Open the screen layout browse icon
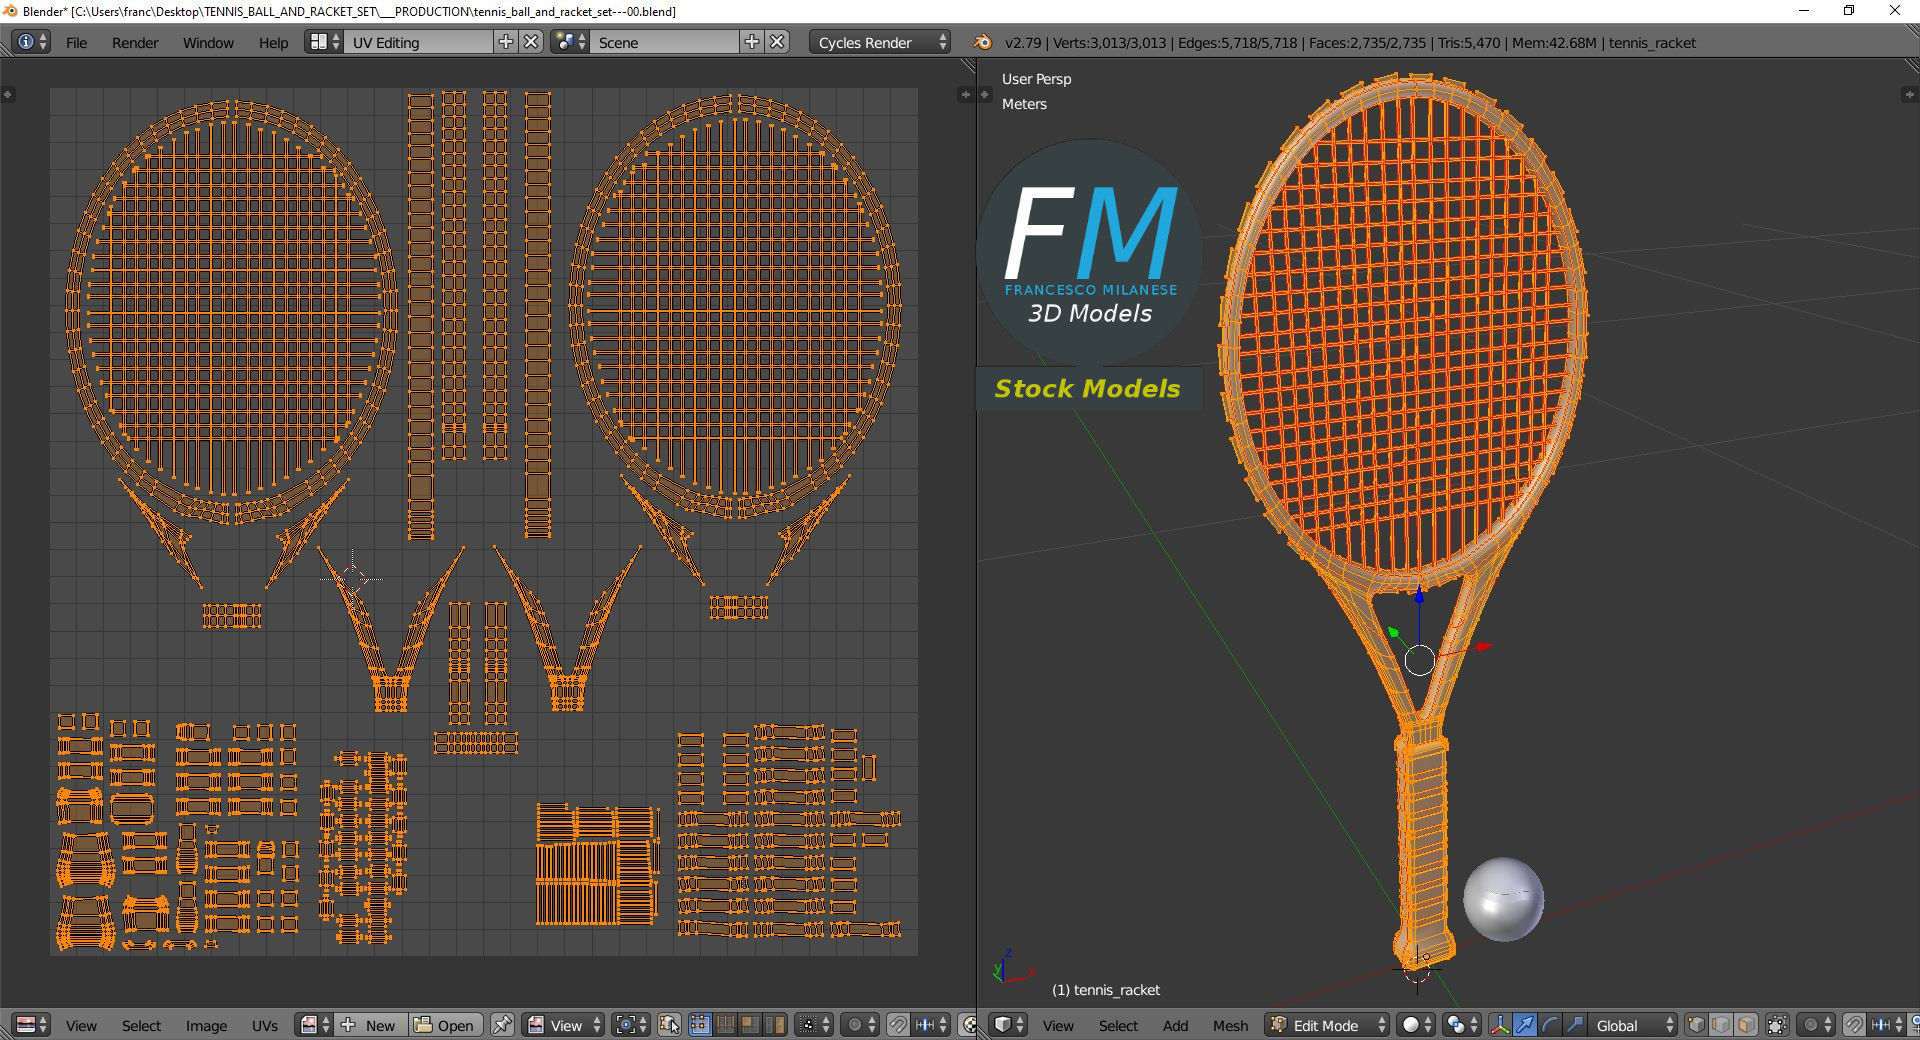Viewport: 1920px width, 1040px height. (325, 42)
